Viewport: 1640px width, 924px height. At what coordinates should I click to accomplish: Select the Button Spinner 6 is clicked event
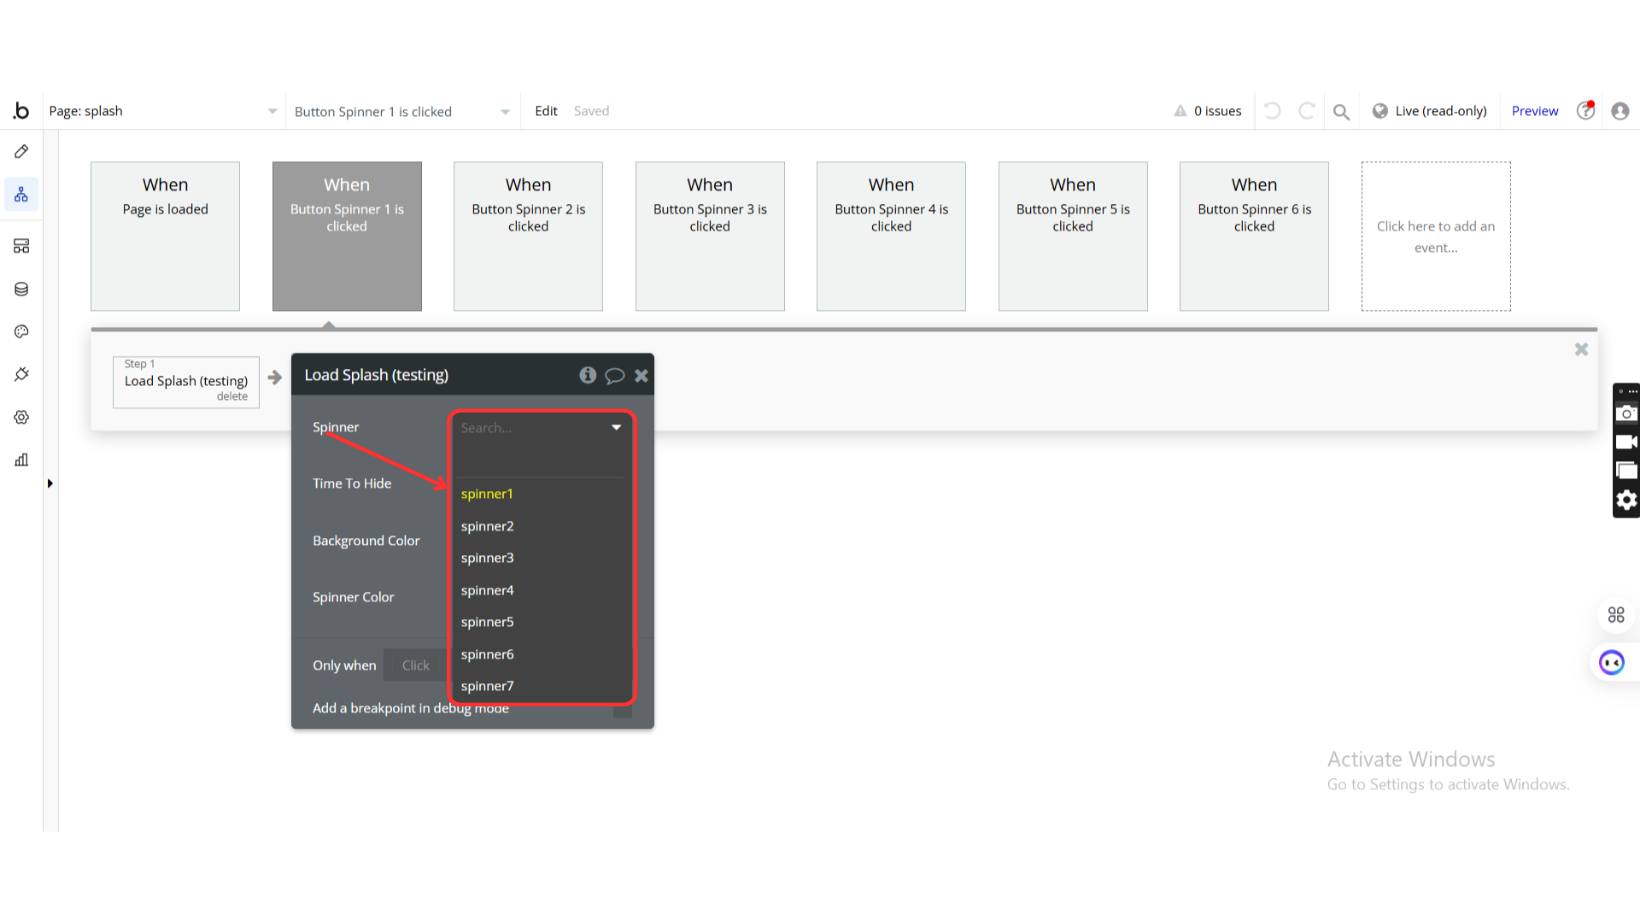(1254, 236)
